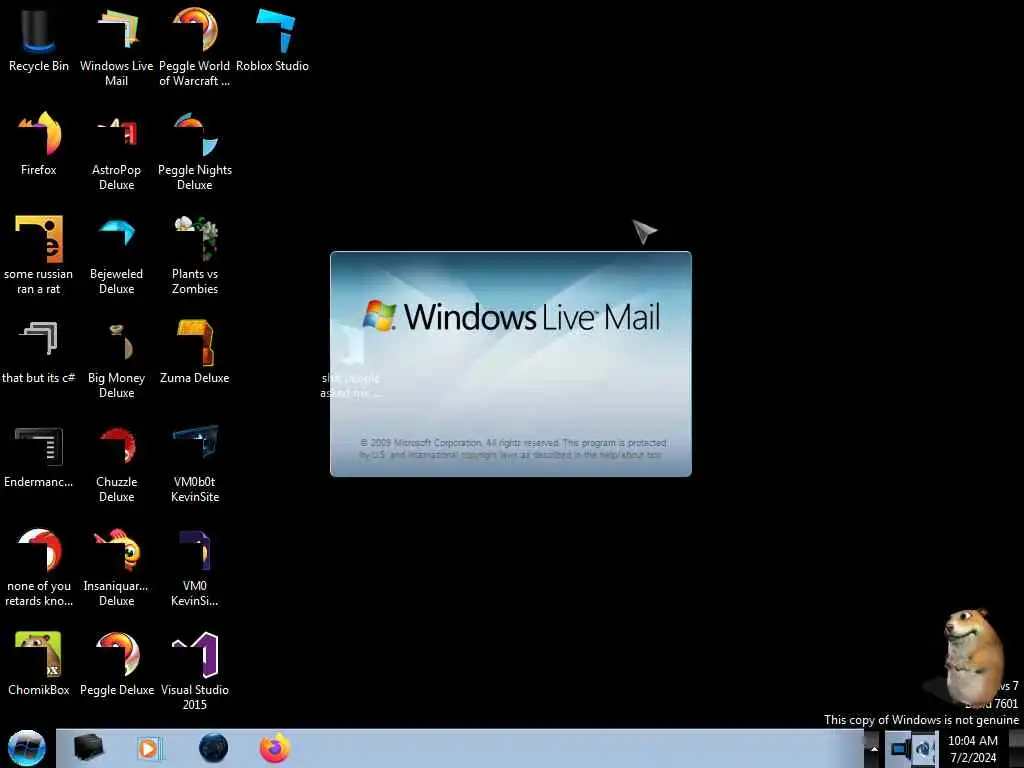Select the Plants vs Zombies icon
This screenshot has width=1024, height=768.
pyautogui.click(x=195, y=255)
